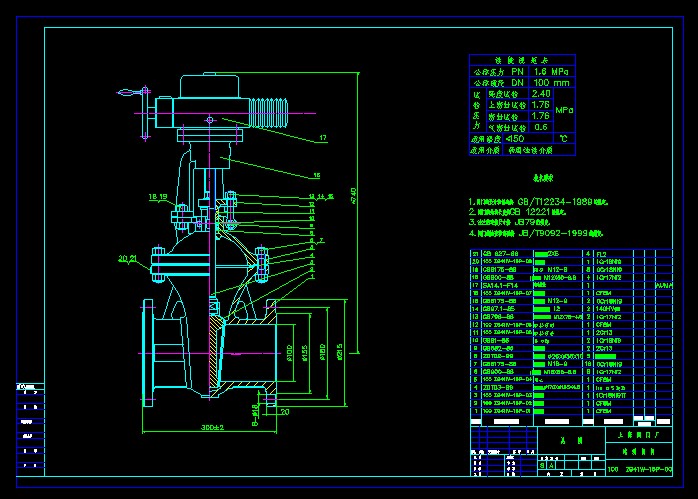This screenshot has height=499, width=698.
Task: Select note 1 text 'GB/T12234-1989'
Action: [555, 202]
